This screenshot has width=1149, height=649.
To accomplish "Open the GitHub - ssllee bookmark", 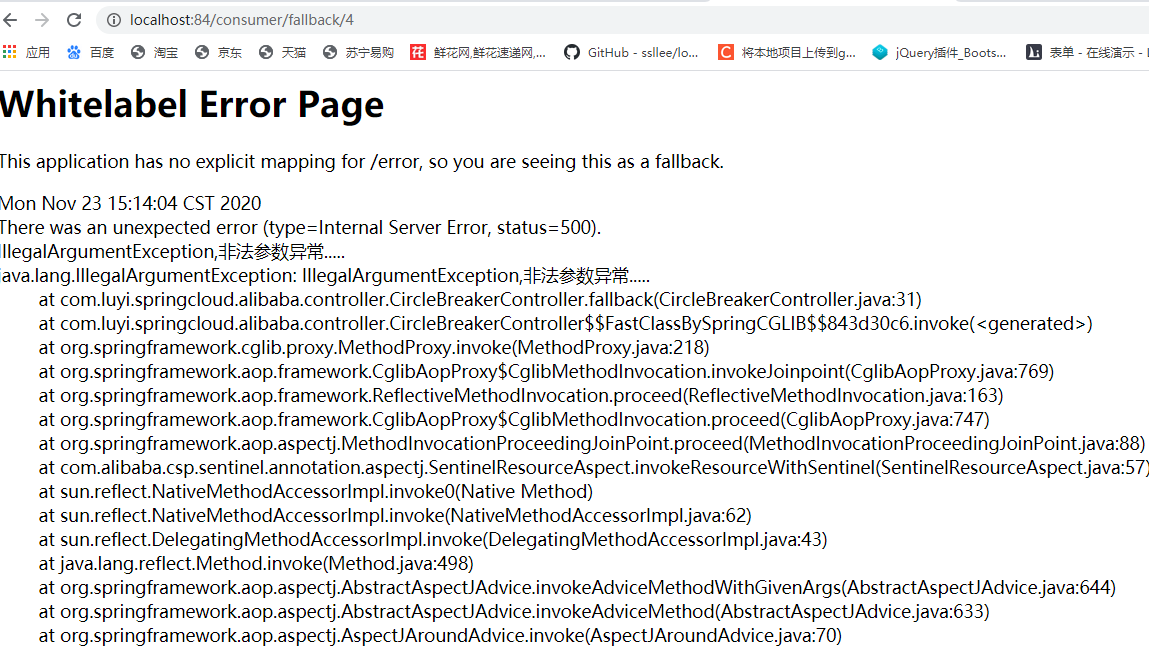I will click(631, 52).
